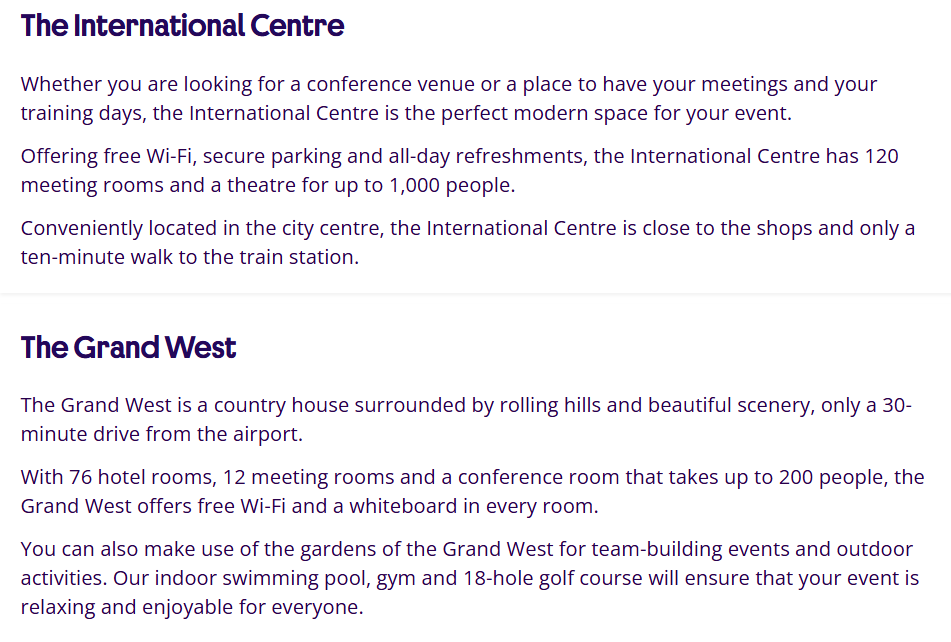Click 'The International Centre' heading
Viewport: 951px width, 642px height.
pyautogui.click(x=183, y=25)
